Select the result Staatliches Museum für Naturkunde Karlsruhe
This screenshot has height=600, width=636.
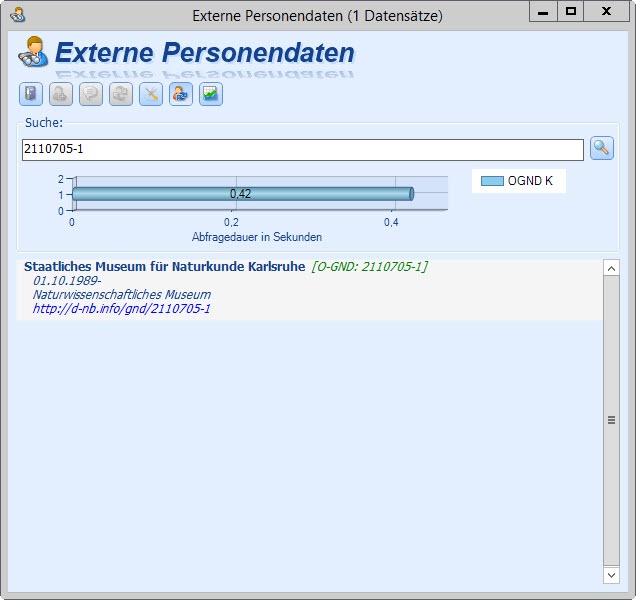coord(164,267)
